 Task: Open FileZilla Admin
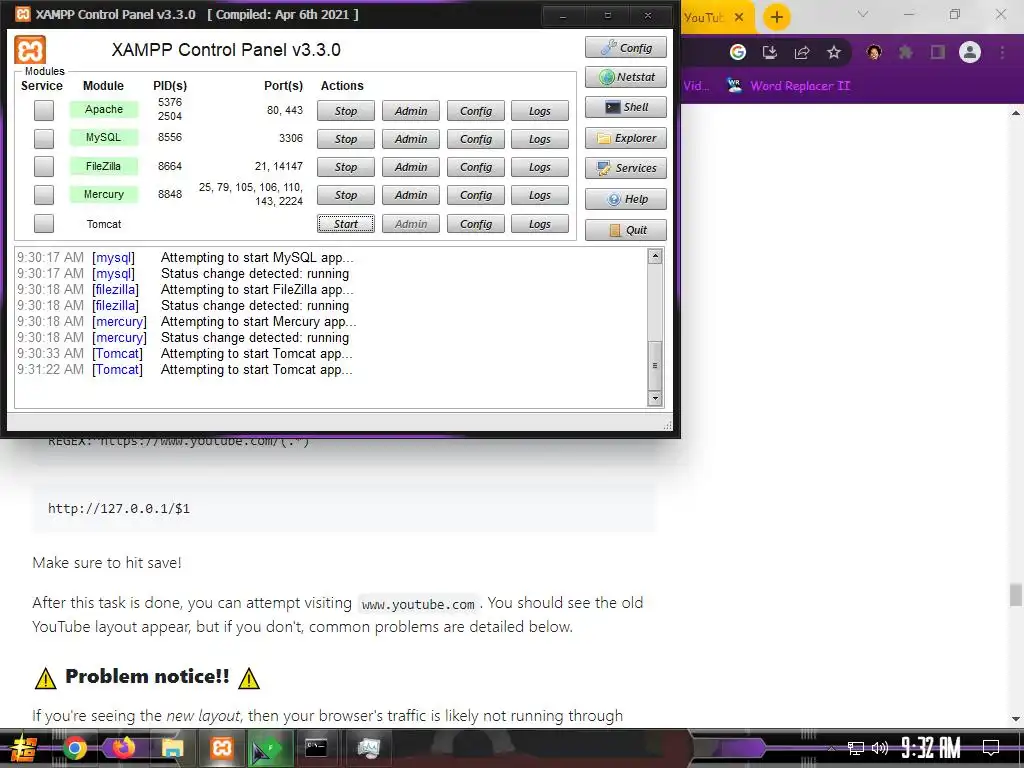coord(411,167)
